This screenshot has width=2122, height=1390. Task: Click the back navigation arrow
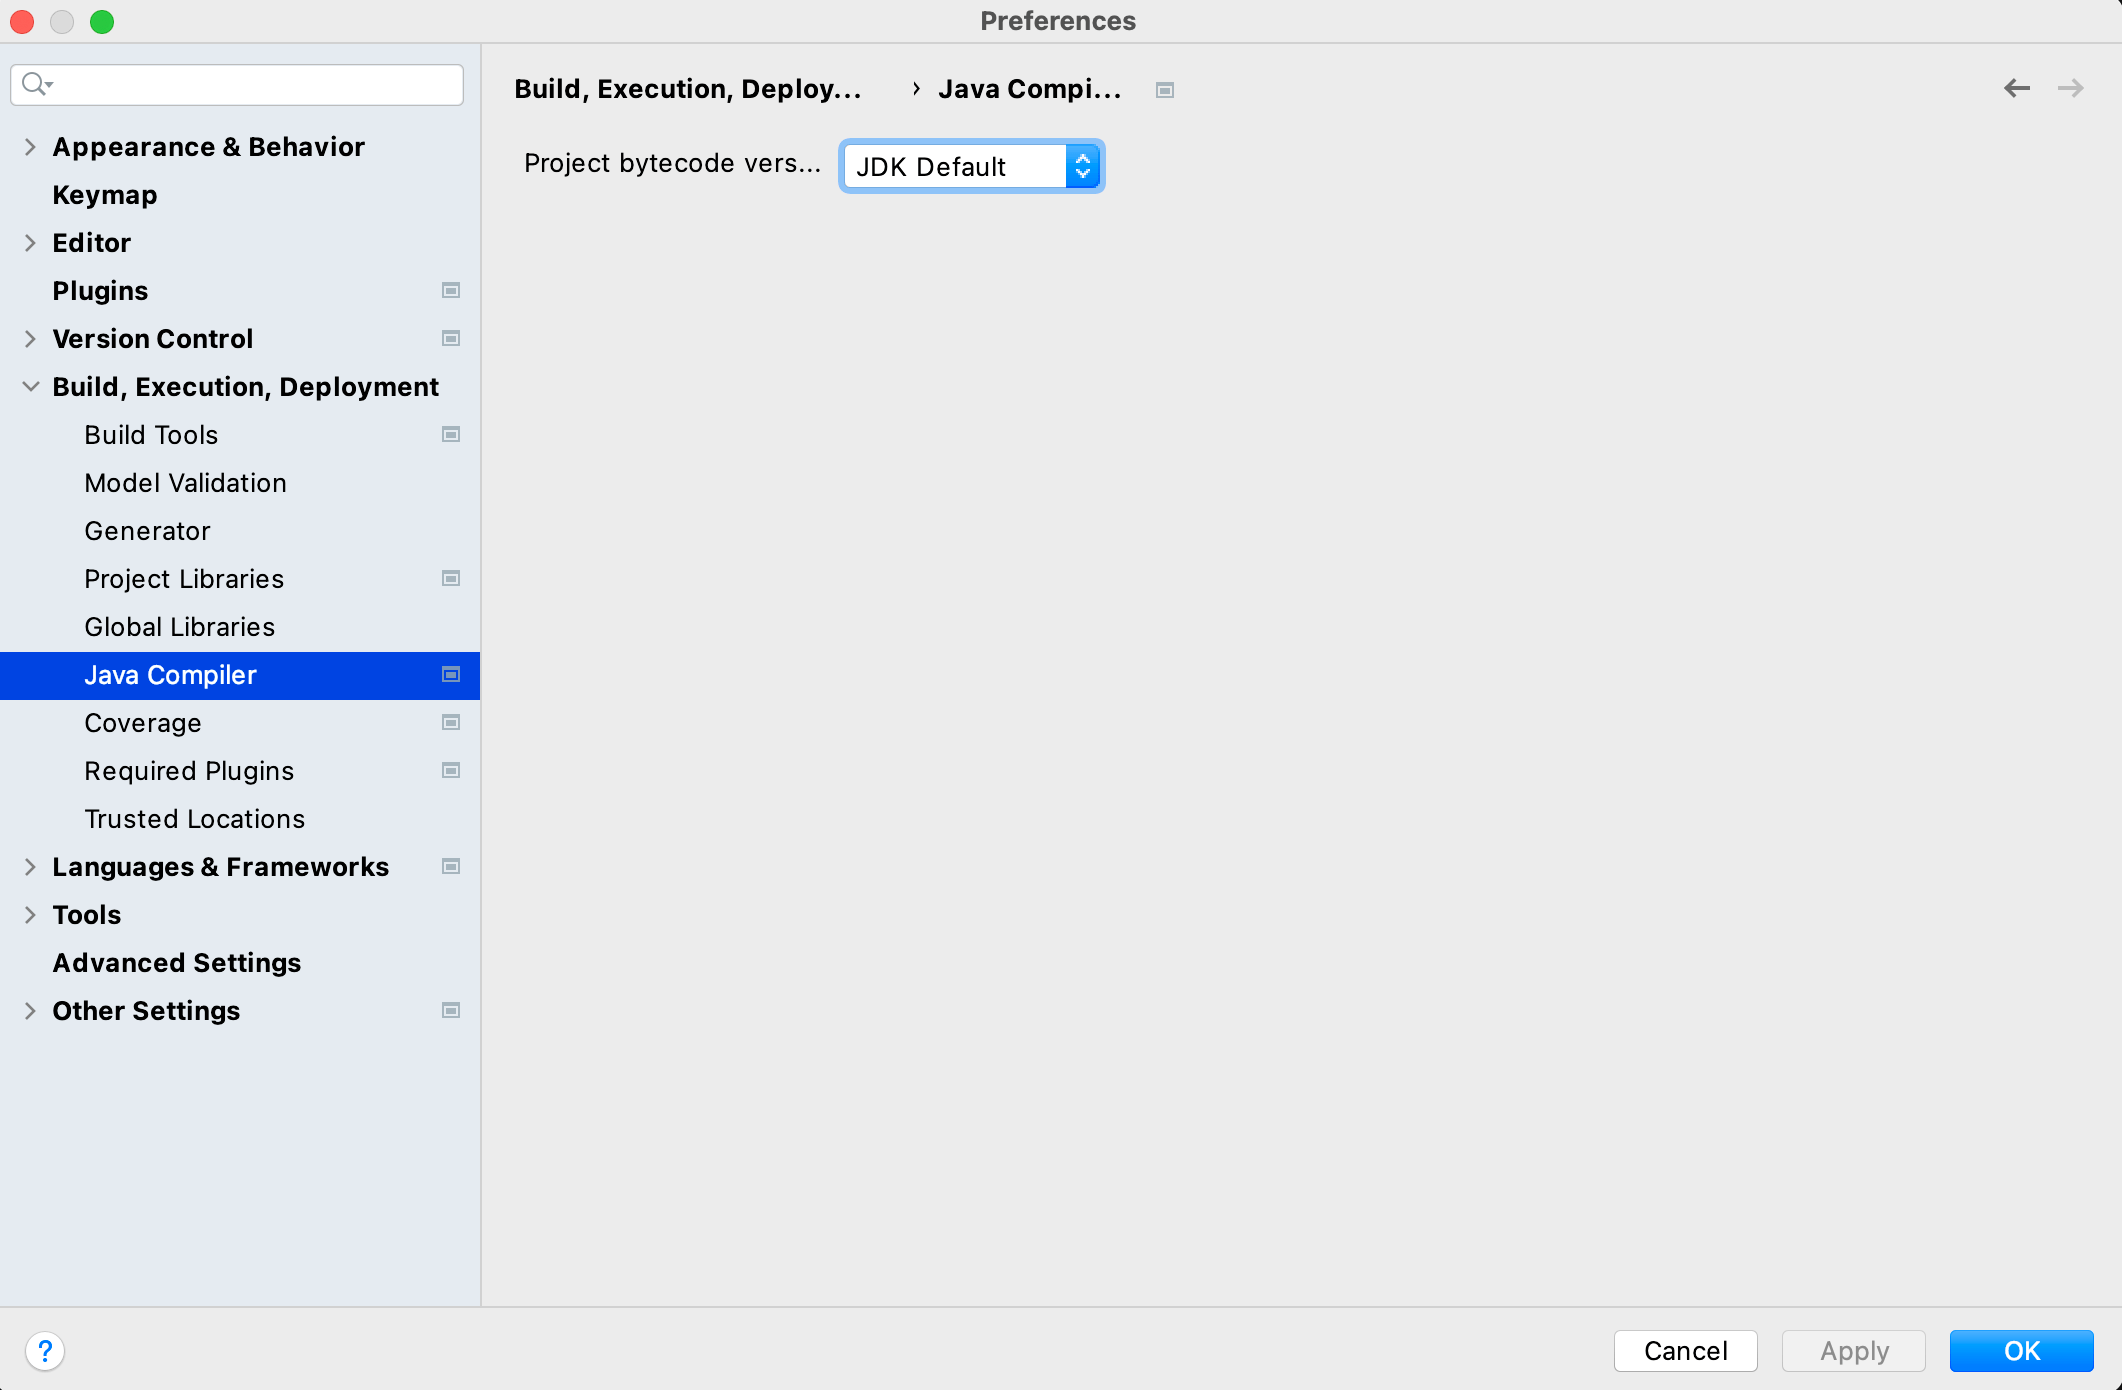tap(2016, 88)
